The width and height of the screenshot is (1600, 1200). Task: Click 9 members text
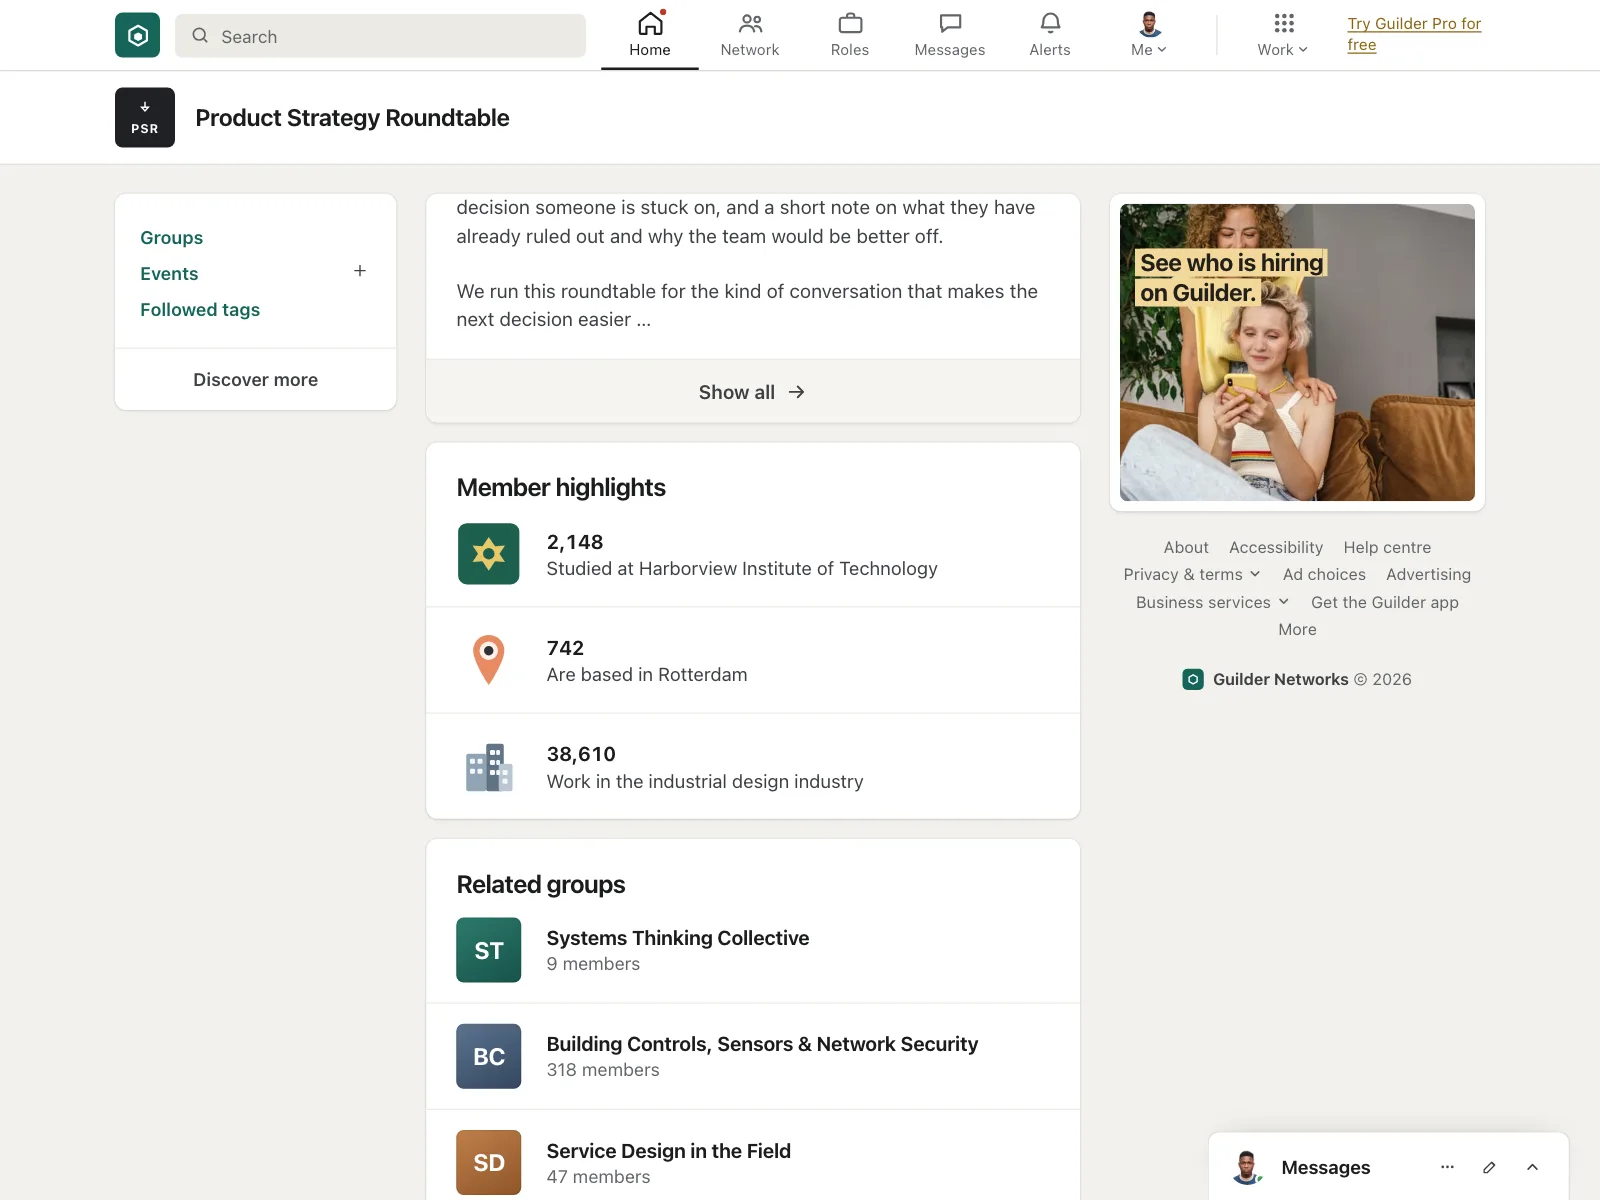point(593,965)
